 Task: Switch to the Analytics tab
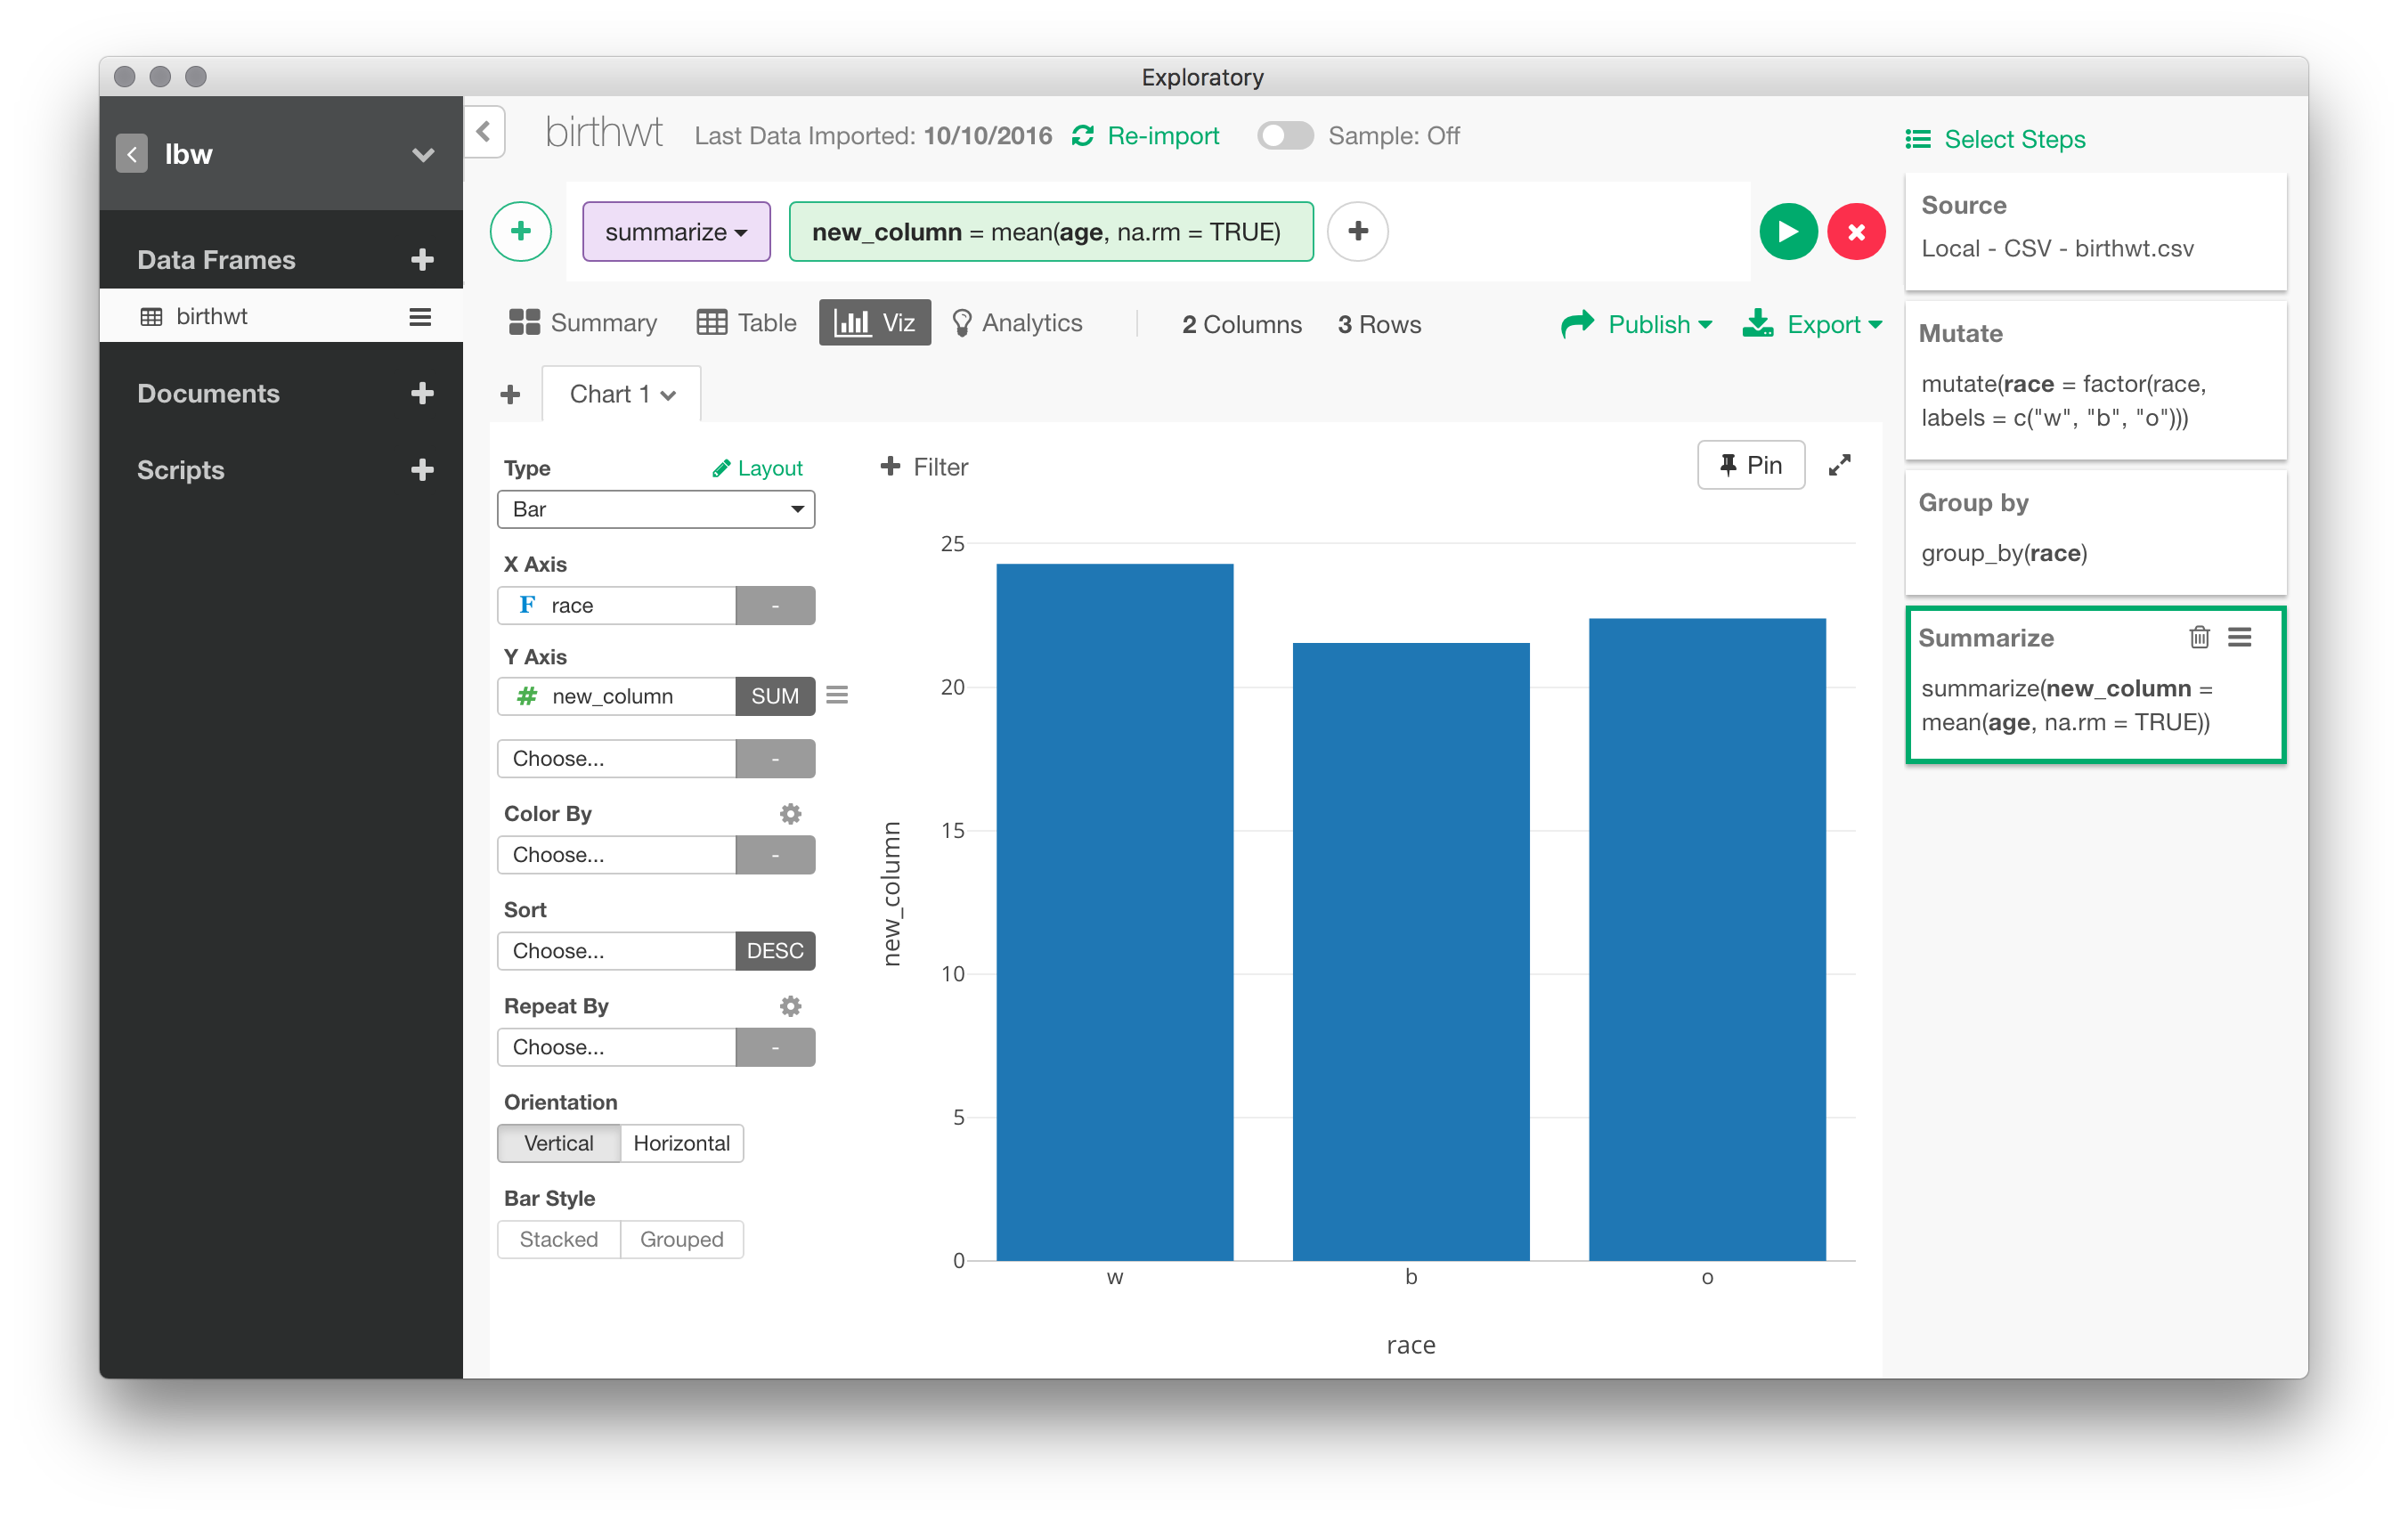(x=1017, y=323)
